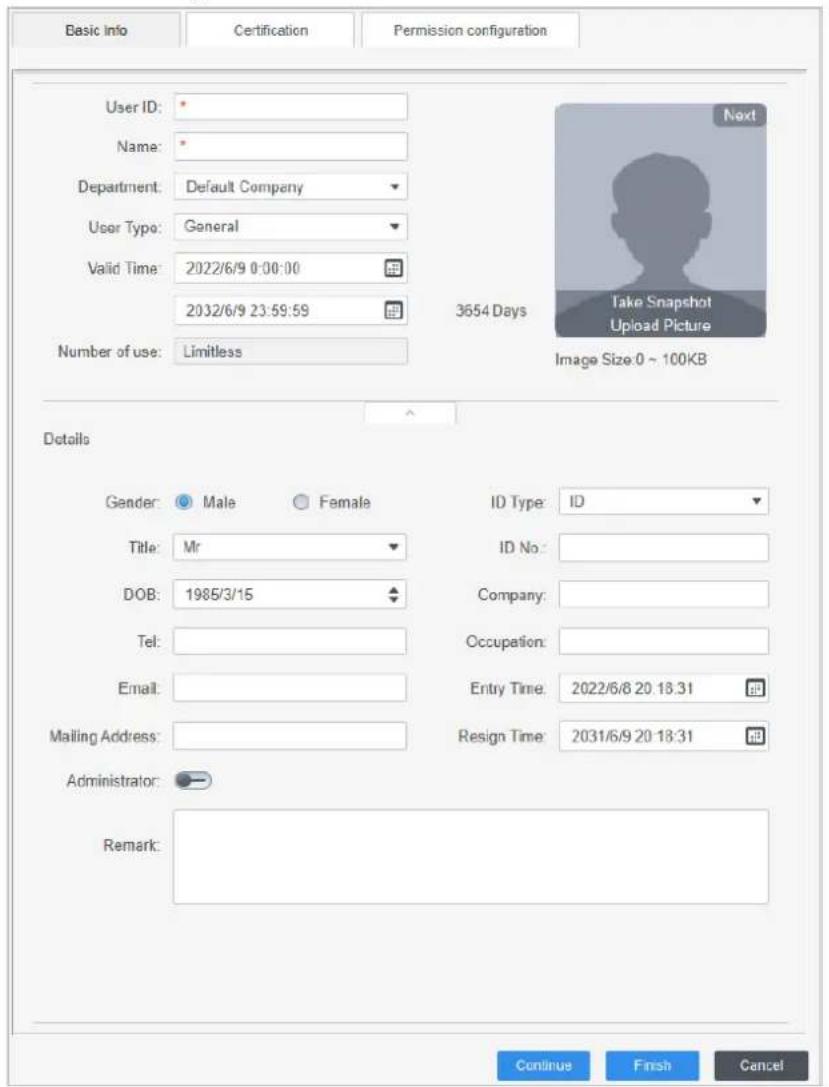Click the Valid Time start date text
The height and width of the screenshot is (1087, 829).
click(243, 269)
